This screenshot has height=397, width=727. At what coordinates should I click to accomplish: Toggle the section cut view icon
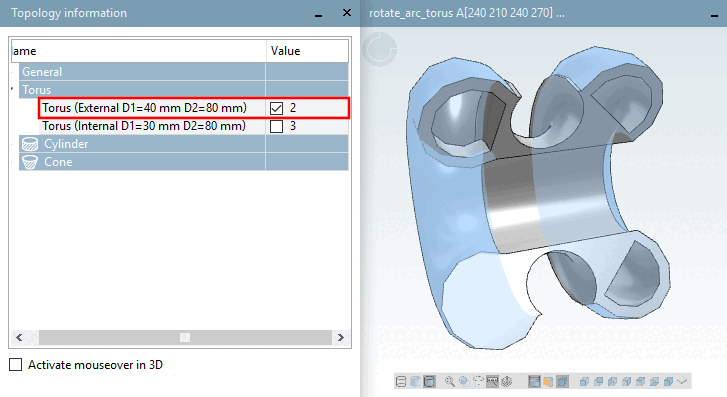[x=534, y=381]
